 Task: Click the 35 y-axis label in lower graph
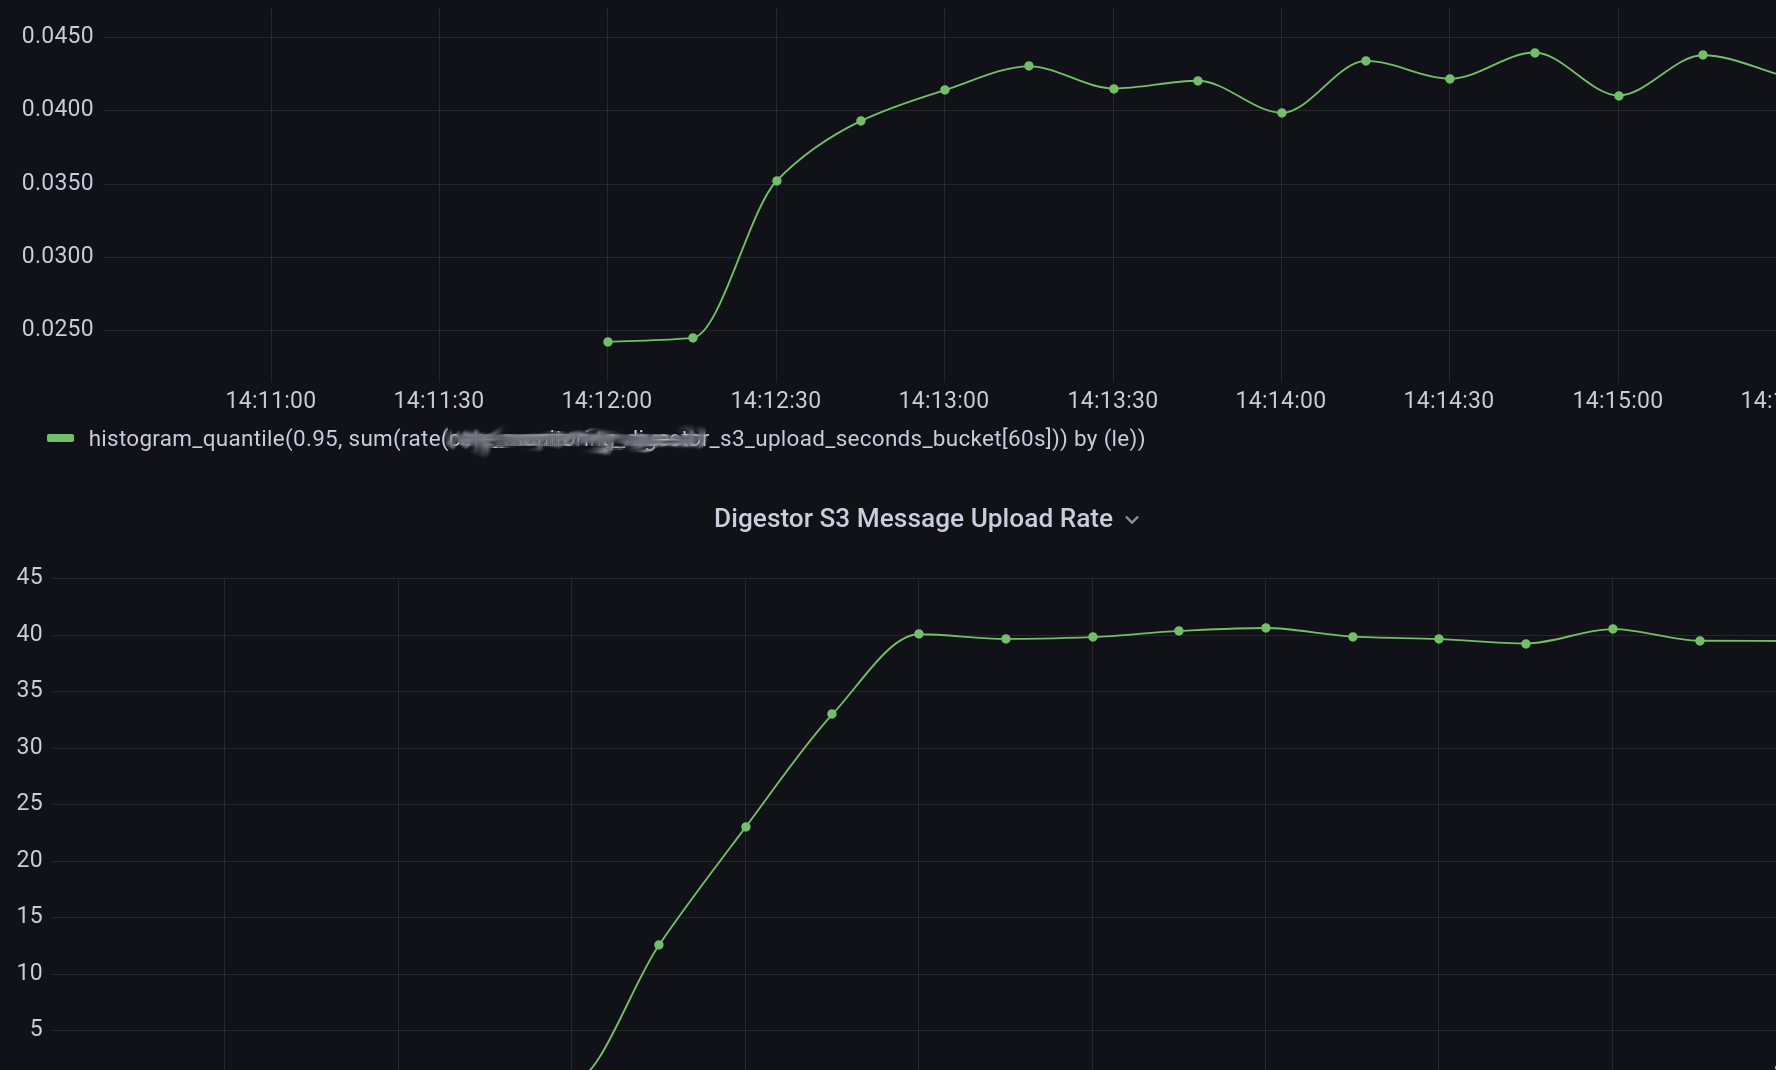[30, 689]
